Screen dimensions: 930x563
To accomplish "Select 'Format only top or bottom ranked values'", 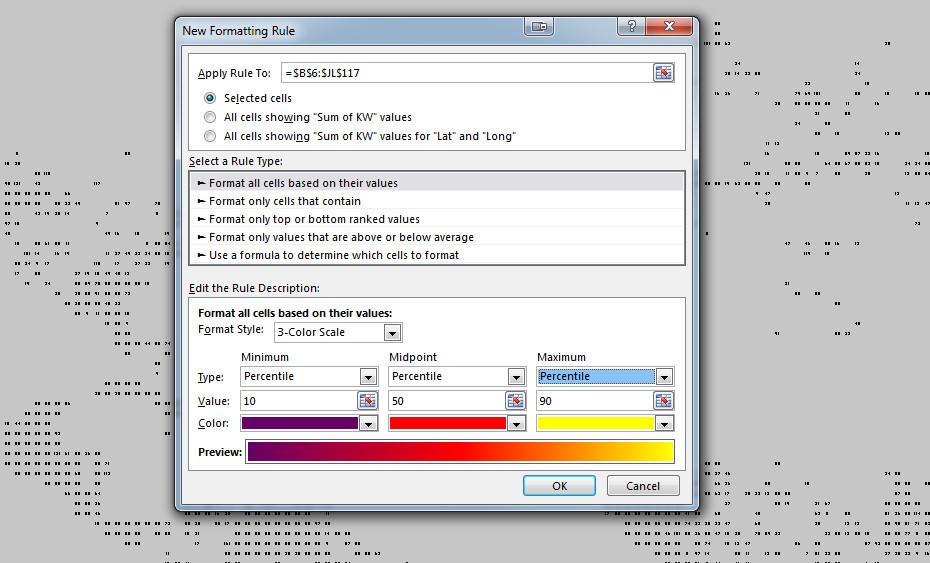I will (x=437, y=219).
